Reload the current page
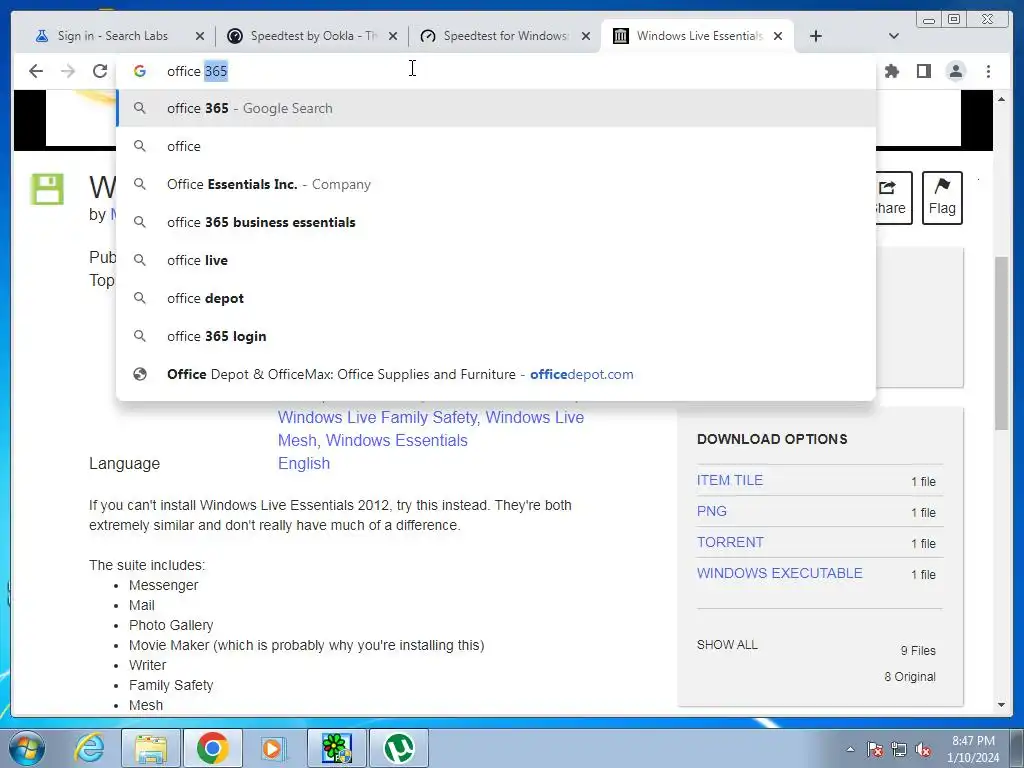 pos(100,71)
